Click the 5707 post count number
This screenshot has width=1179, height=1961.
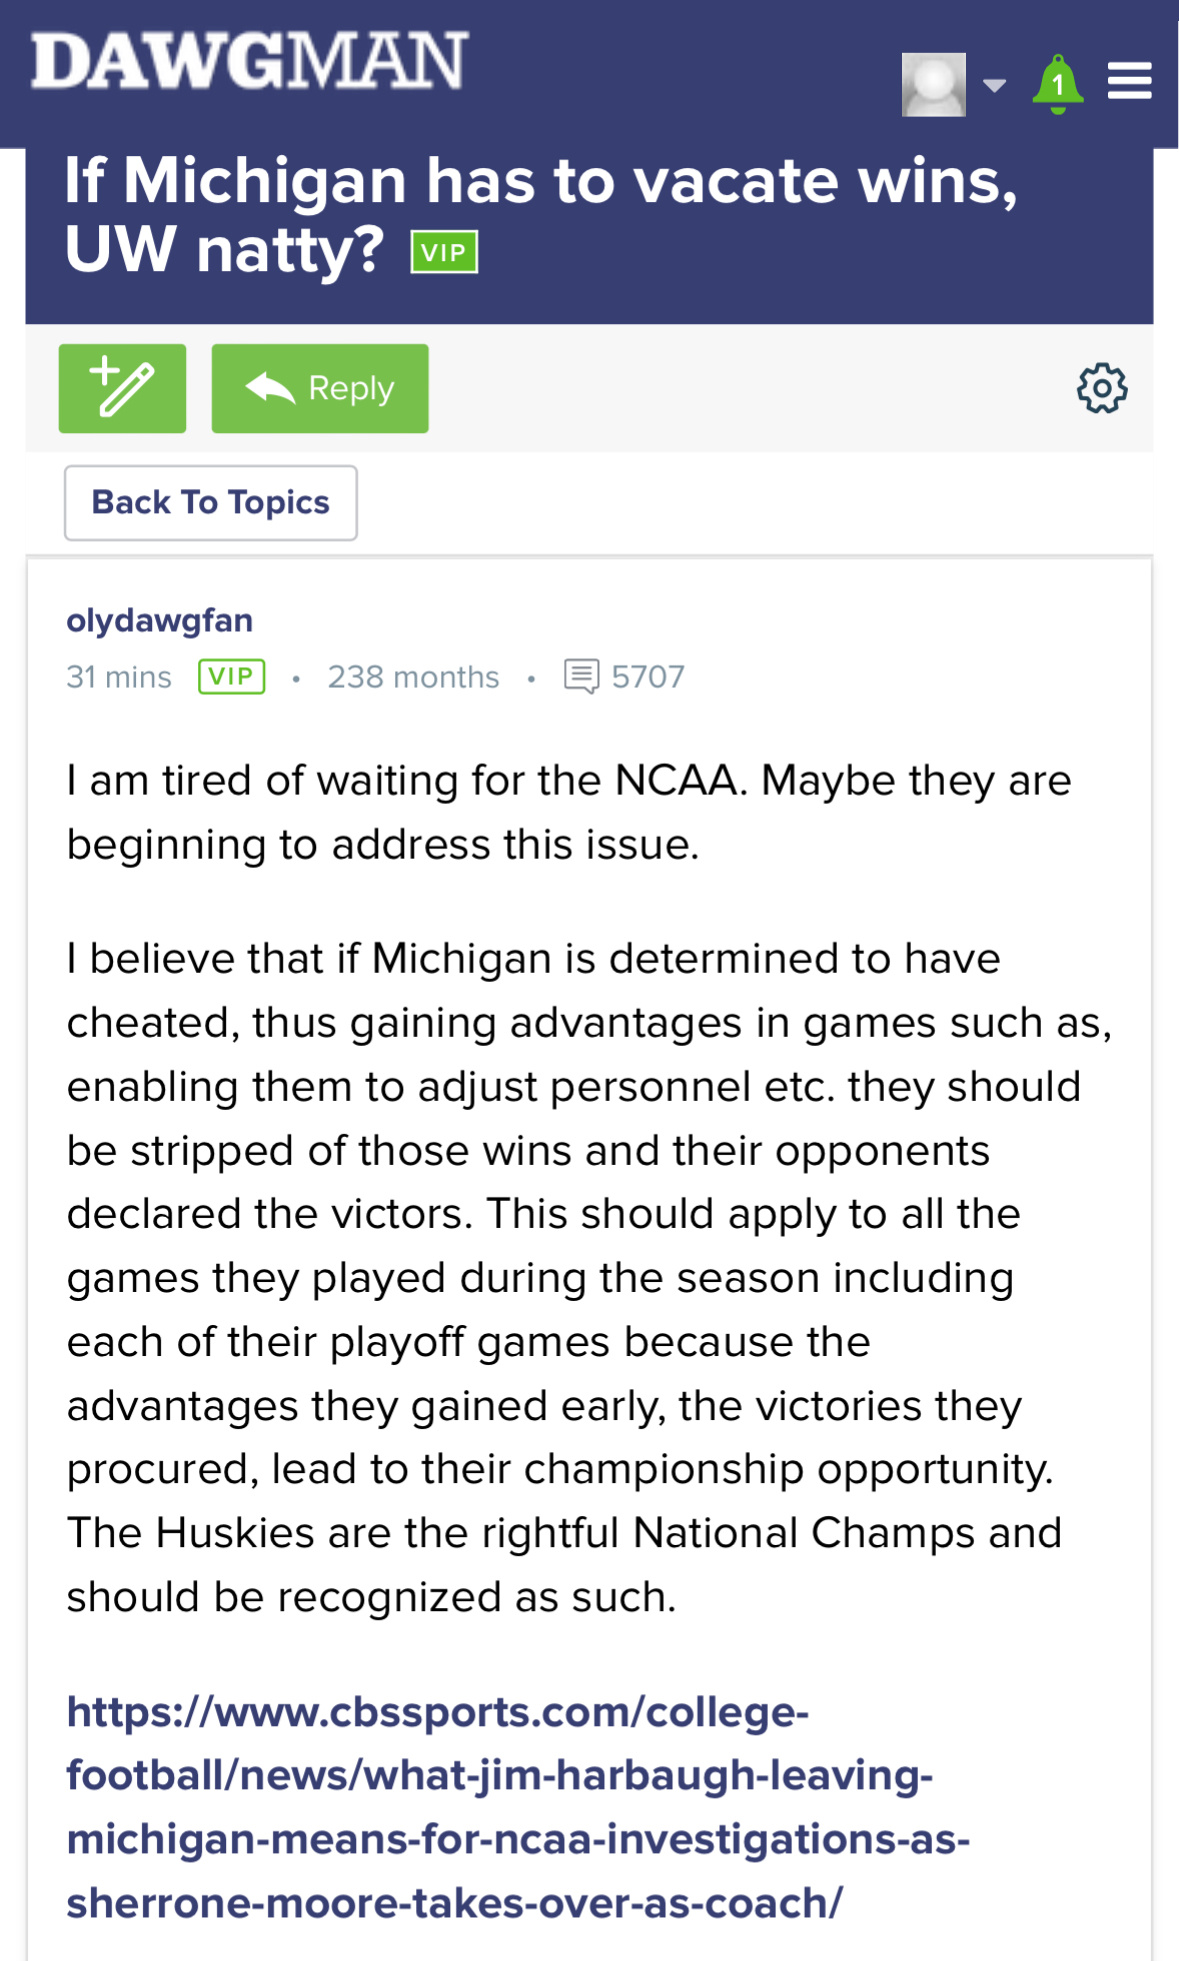coord(648,677)
